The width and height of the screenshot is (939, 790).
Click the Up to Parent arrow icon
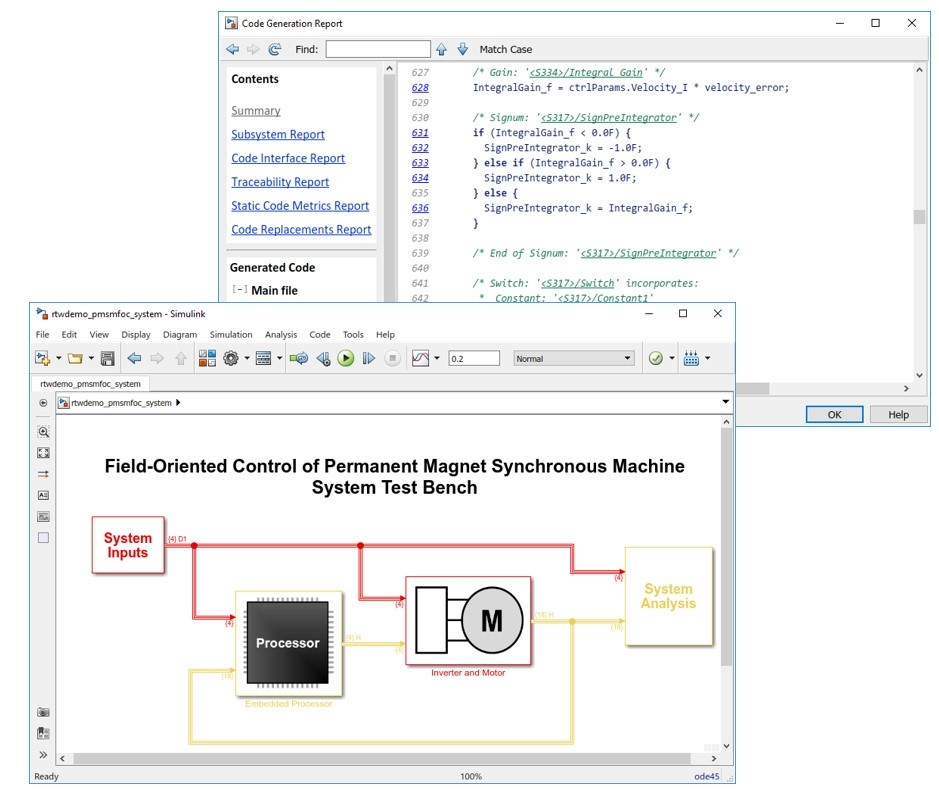pos(180,358)
